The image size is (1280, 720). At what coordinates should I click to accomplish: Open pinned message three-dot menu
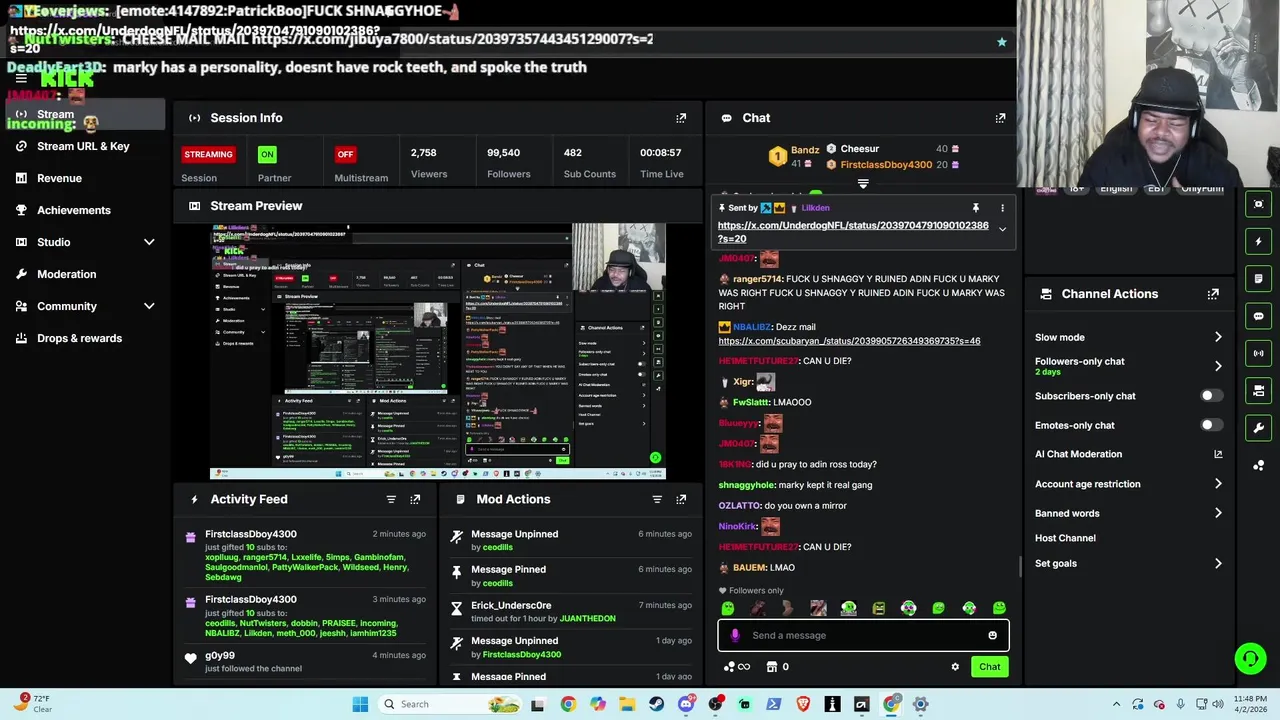tap(1002, 208)
